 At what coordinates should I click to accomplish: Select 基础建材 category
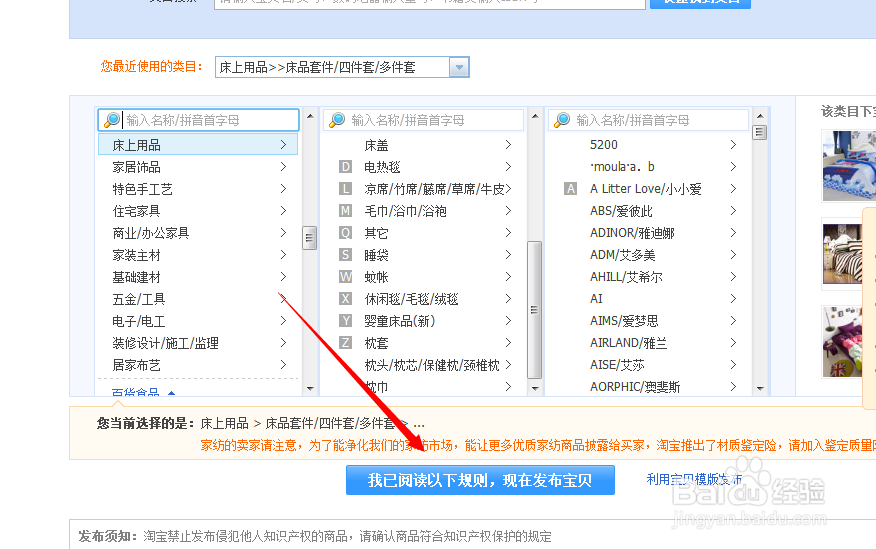pyautogui.click(x=136, y=277)
